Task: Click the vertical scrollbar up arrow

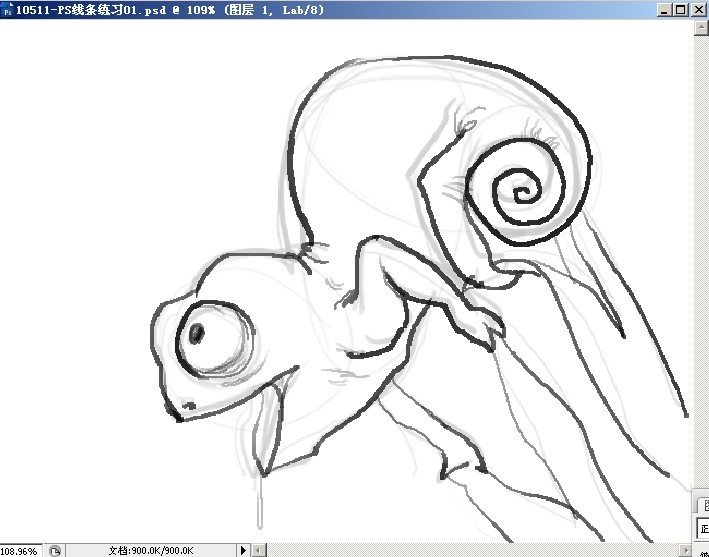Action: pos(701,27)
